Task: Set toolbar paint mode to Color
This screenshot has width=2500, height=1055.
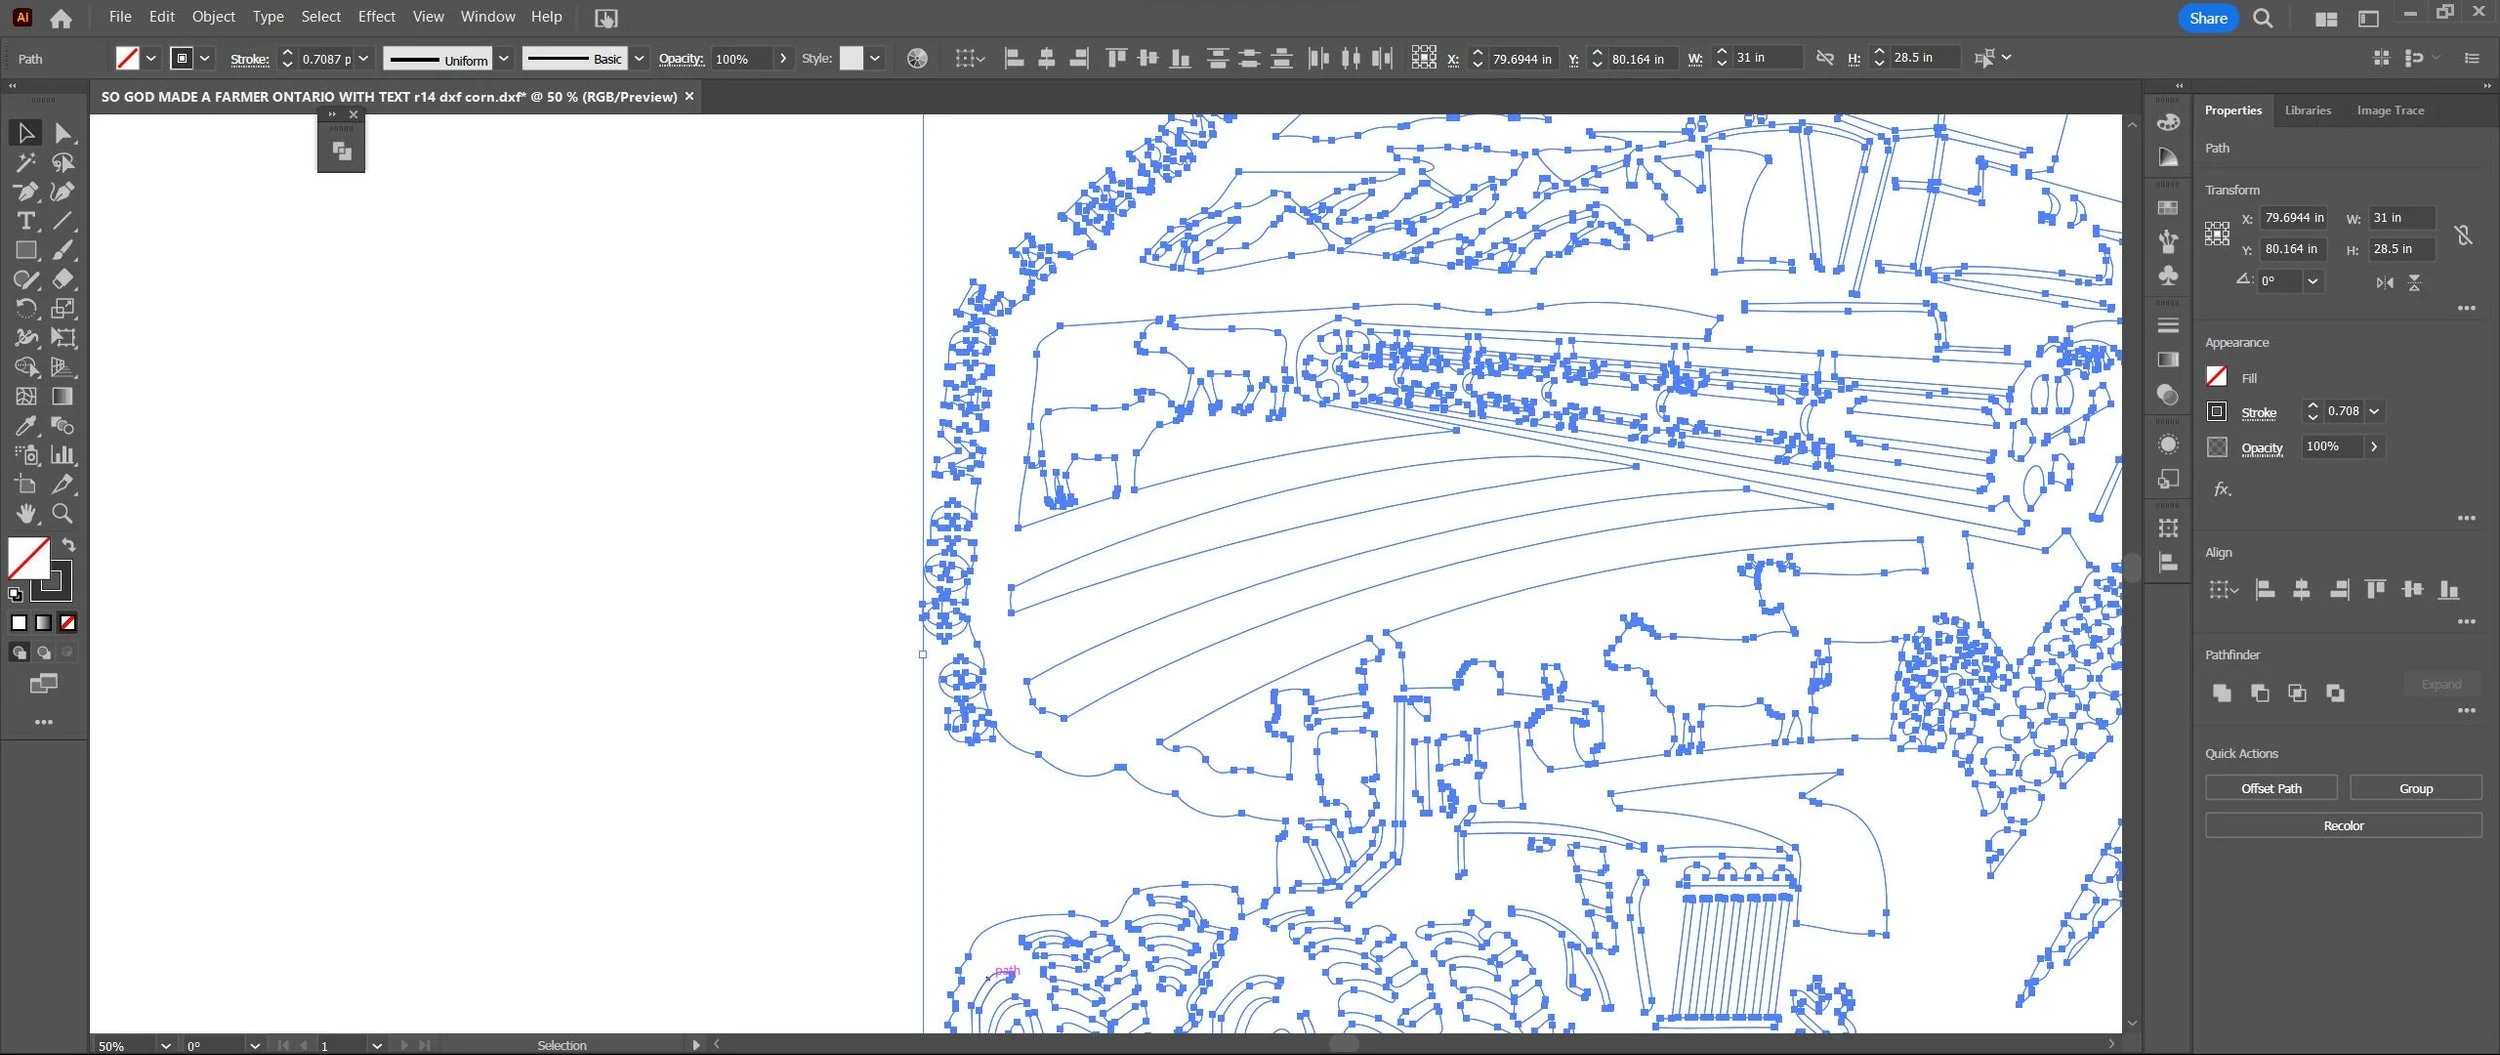Action: (x=19, y=622)
